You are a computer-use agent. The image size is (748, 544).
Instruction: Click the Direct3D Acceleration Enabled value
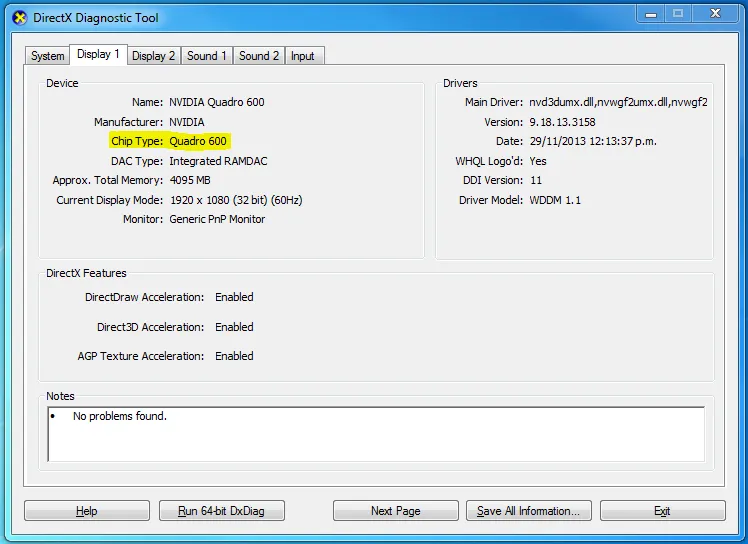[x=234, y=327]
